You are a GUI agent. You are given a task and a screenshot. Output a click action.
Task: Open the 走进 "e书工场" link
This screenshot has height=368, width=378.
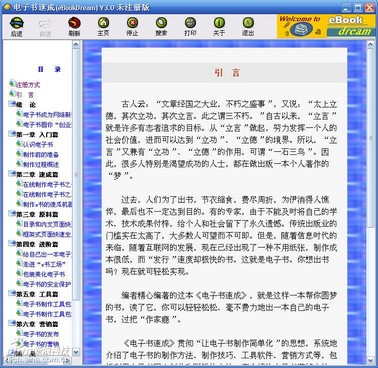point(44,264)
